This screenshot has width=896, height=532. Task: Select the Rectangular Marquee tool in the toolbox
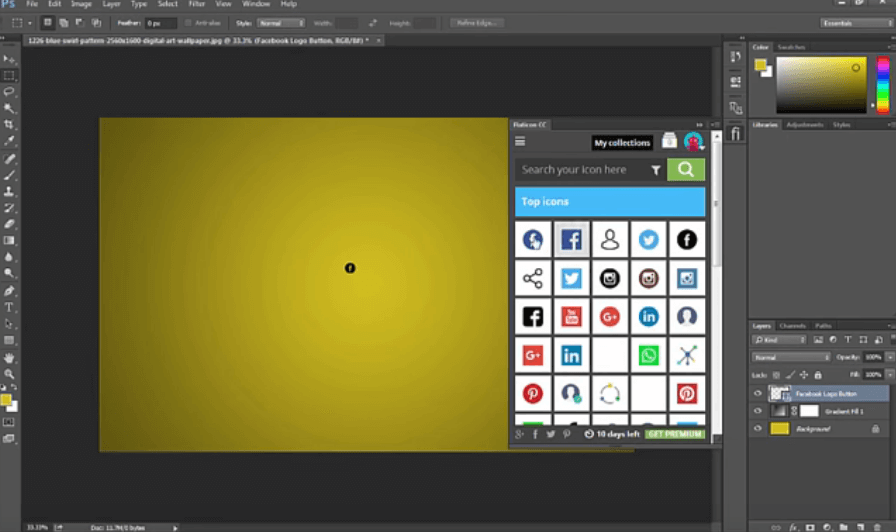pos(9,75)
